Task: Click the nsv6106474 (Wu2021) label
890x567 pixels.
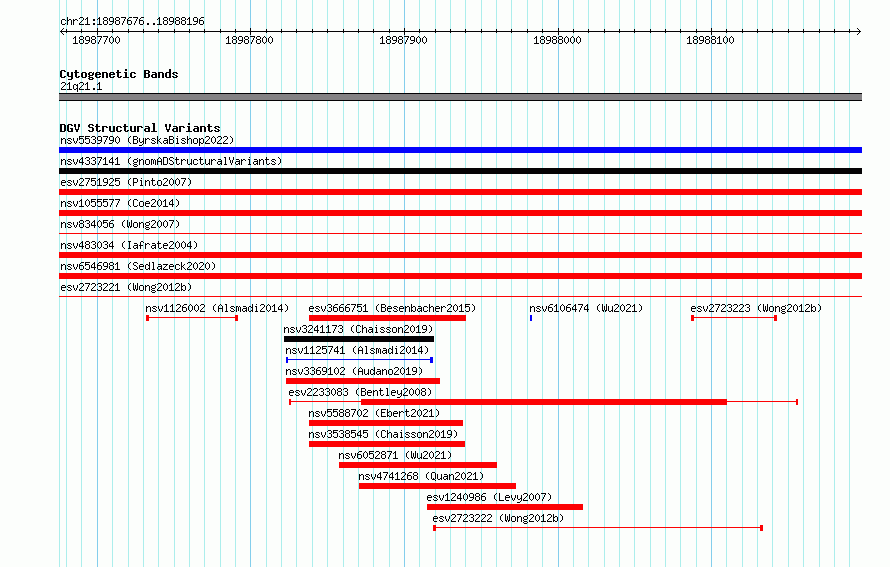Action: [x=586, y=308]
